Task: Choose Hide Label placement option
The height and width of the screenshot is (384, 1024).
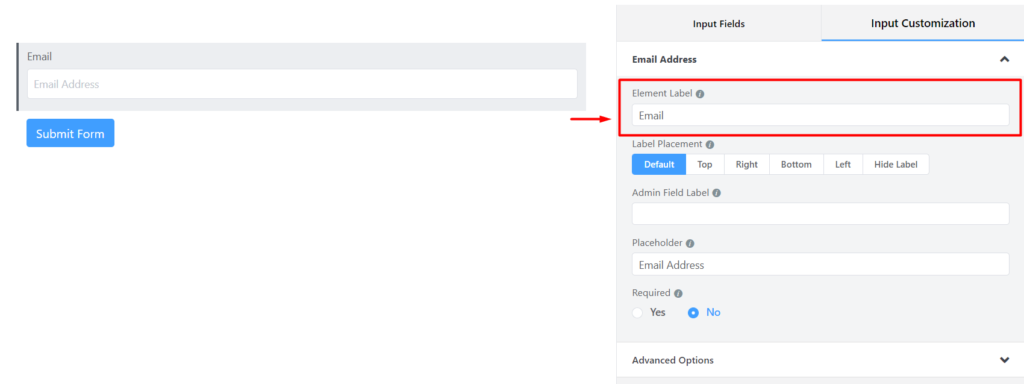Action: pyautogui.click(x=896, y=165)
